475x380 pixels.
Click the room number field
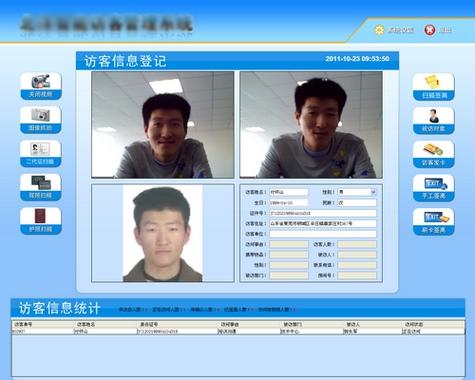(357, 276)
